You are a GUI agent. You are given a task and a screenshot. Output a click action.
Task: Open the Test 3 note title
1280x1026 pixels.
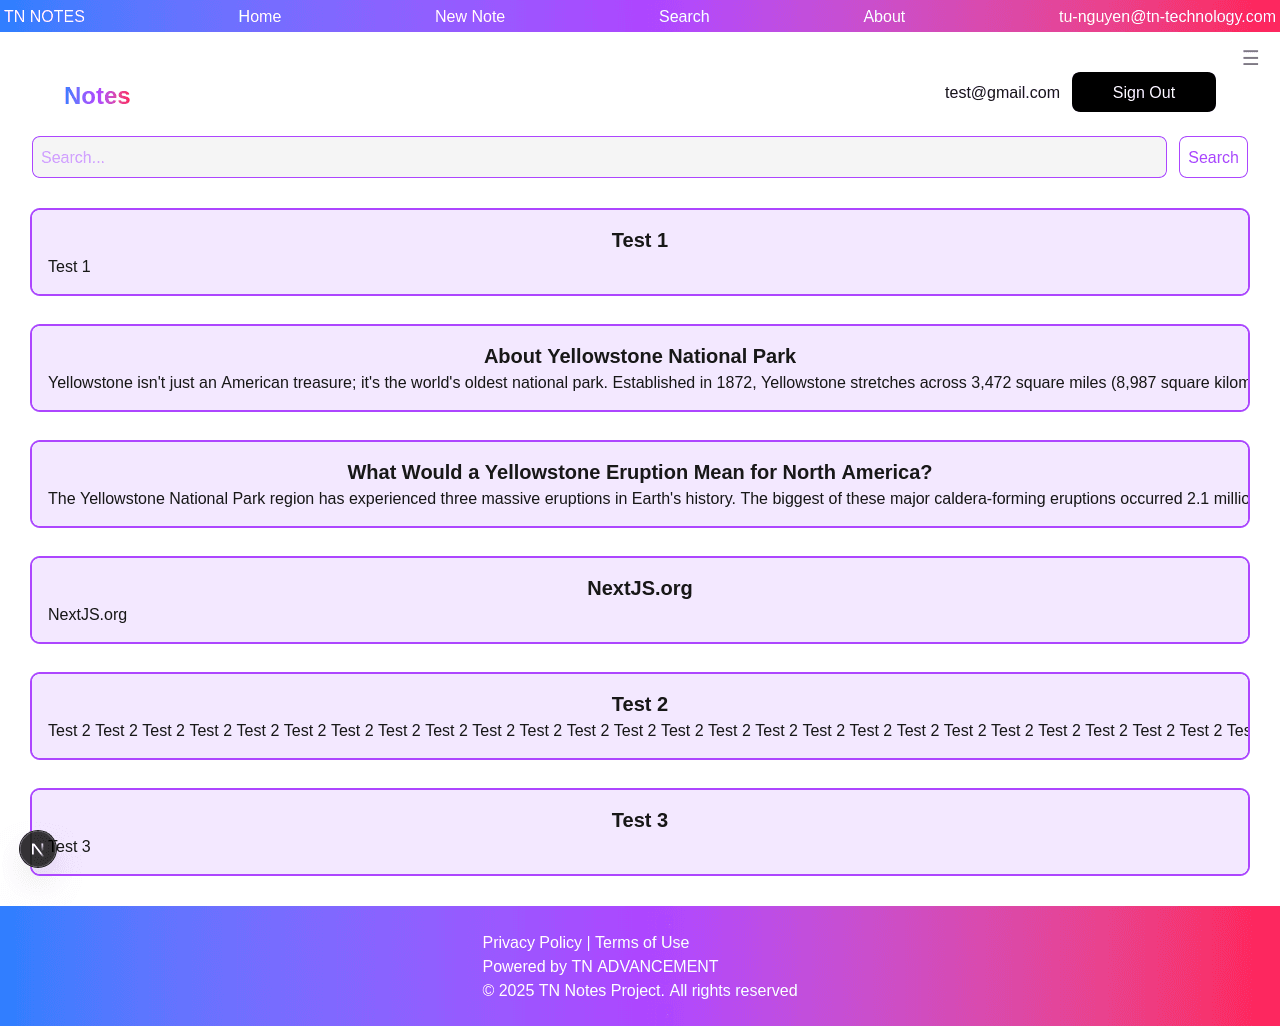pos(640,821)
